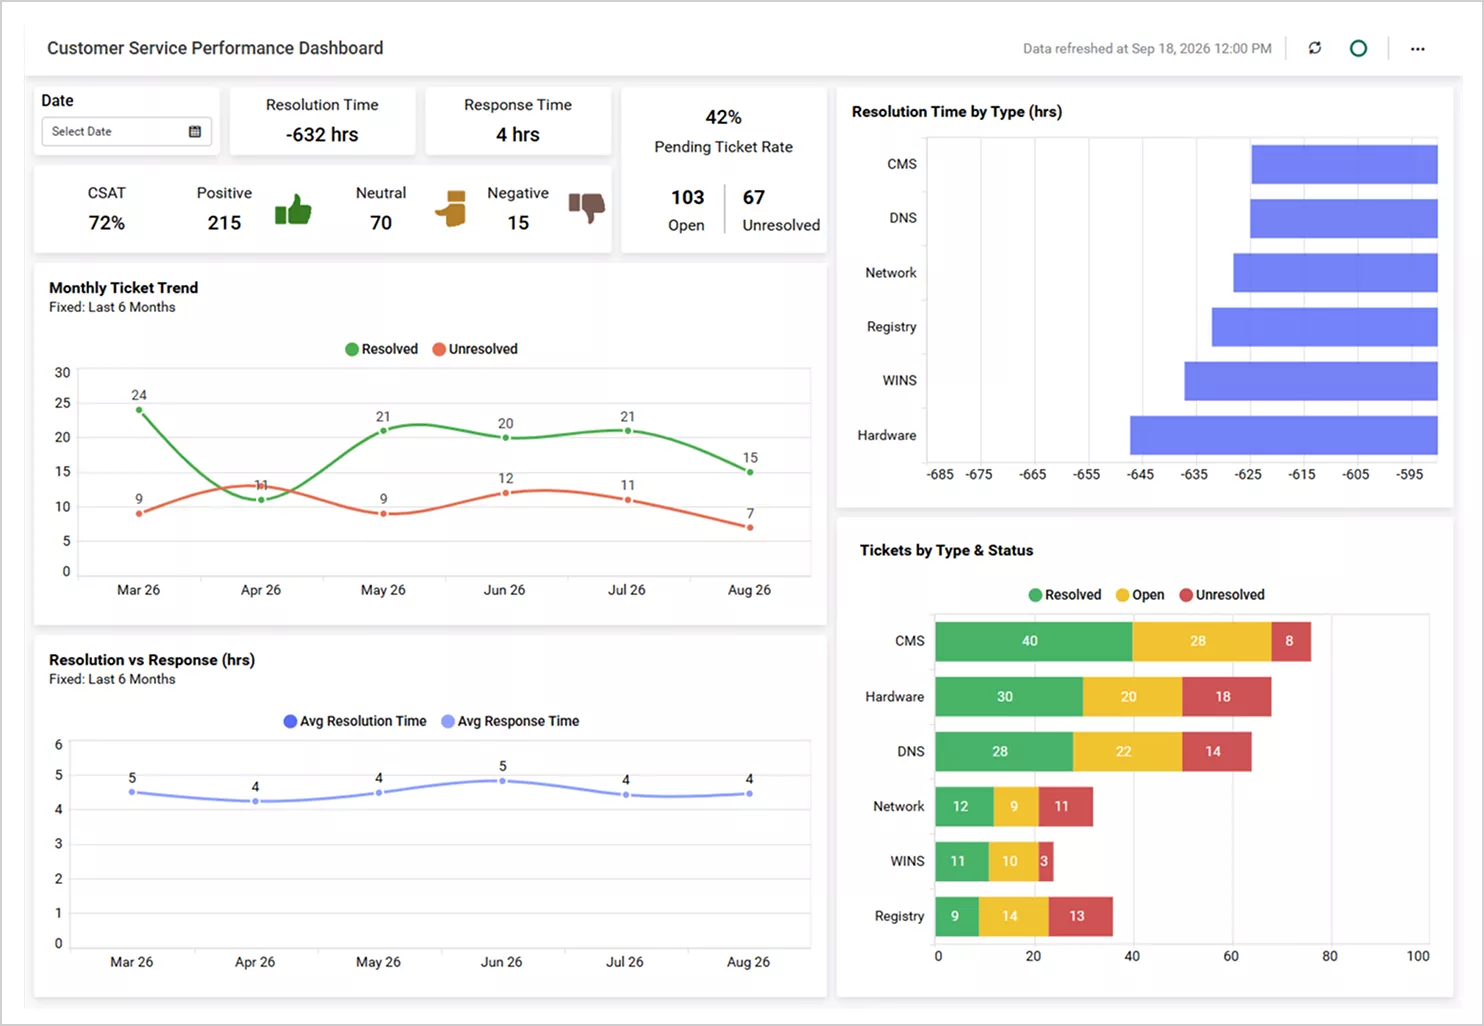Toggle Unresolved legend in Tickets by Type & Status
1484x1026 pixels.
(1222, 595)
